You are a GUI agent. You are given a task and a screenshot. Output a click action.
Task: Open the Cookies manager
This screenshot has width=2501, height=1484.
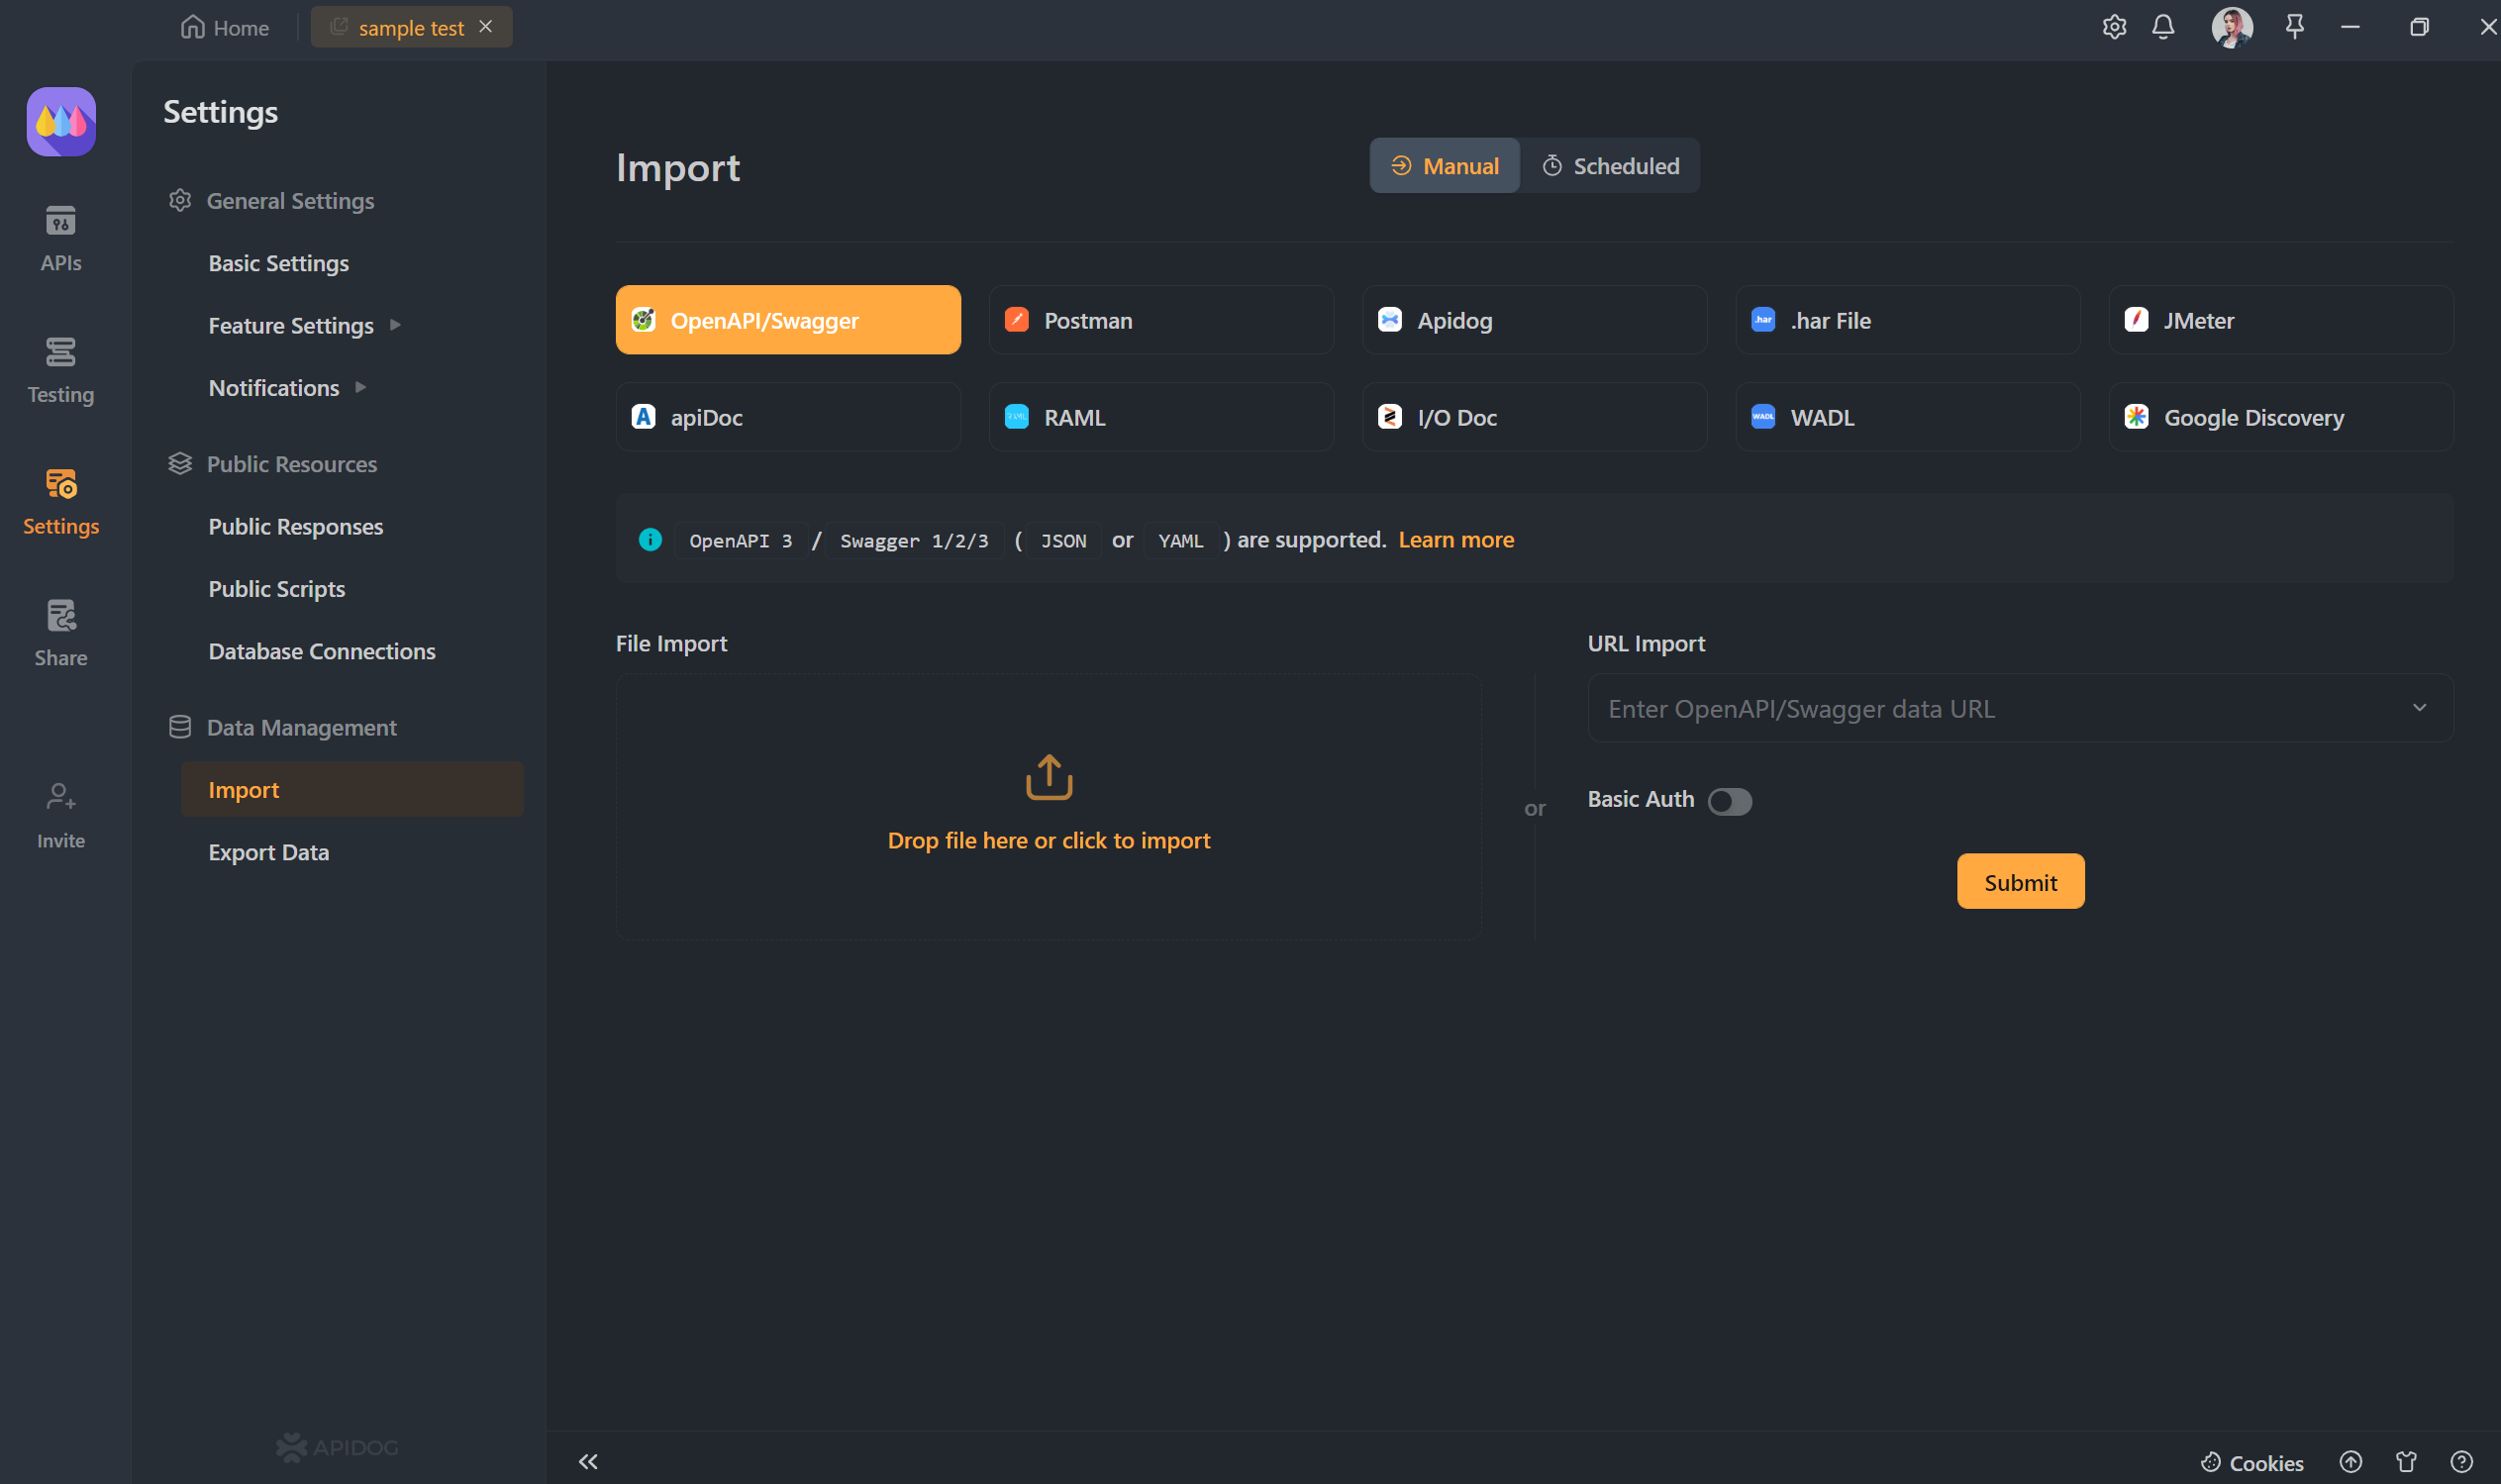click(x=2252, y=1462)
